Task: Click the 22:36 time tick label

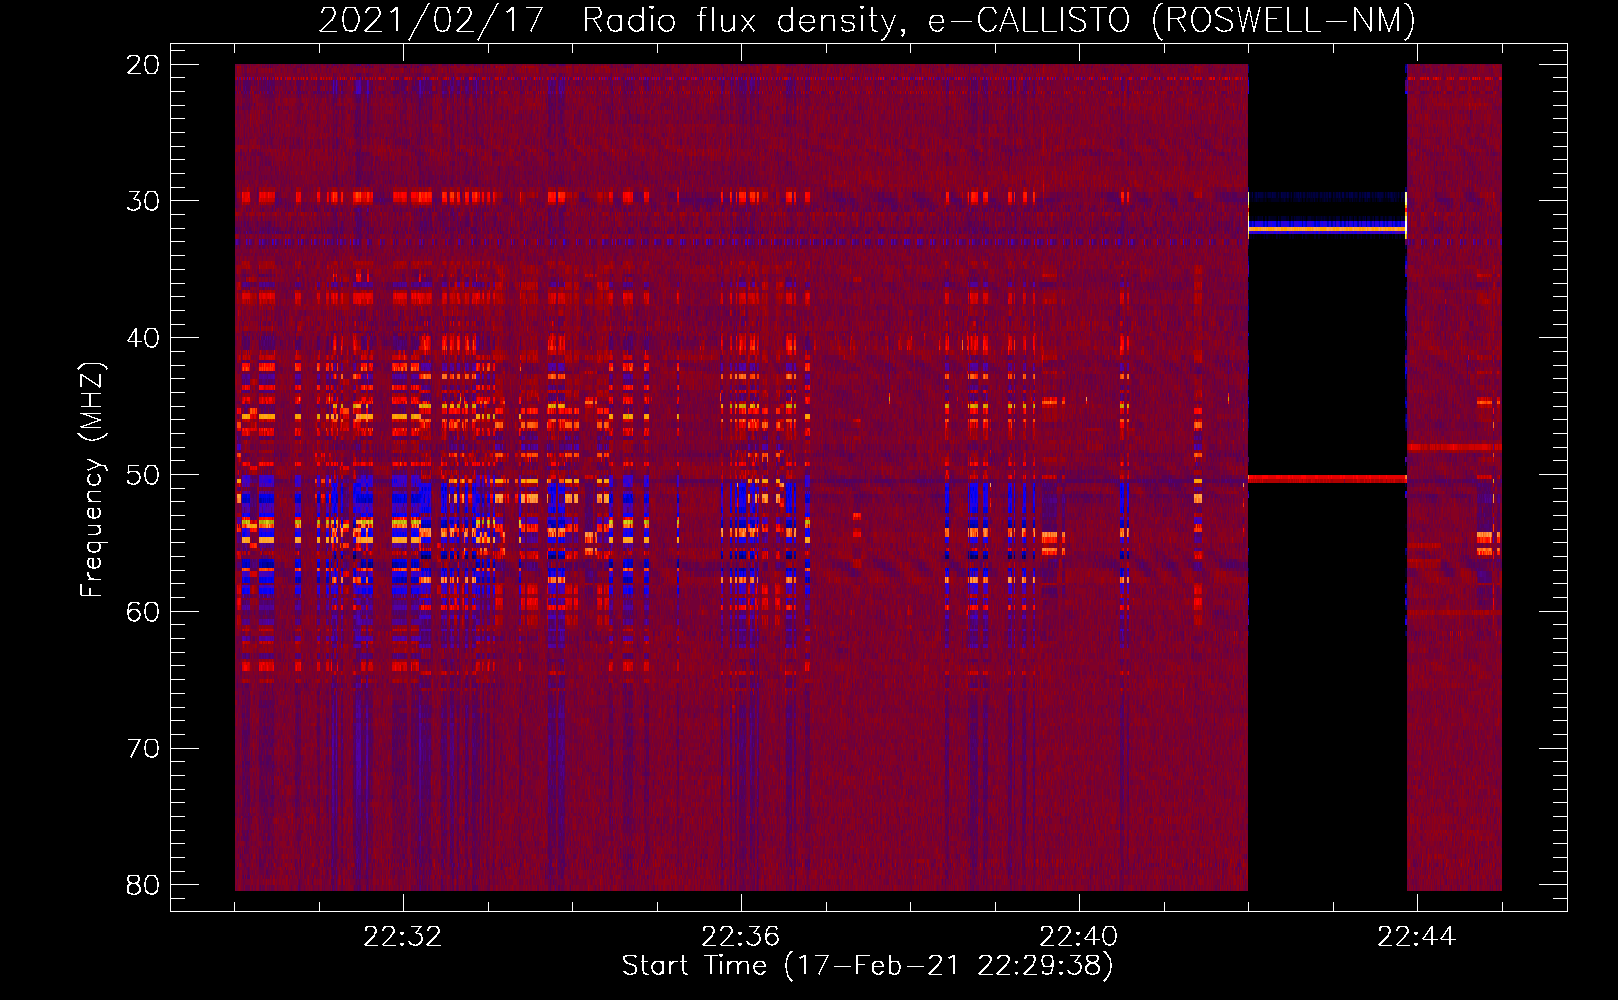Action: pos(740,937)
